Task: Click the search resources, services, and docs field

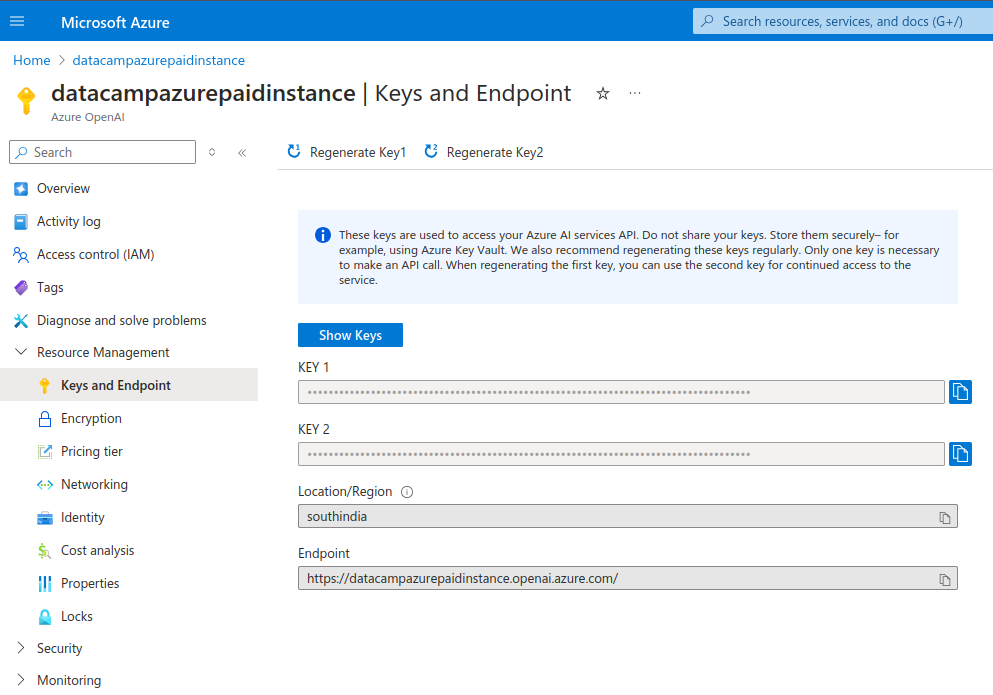Action: pyautogui.click(x=843, y=22)
